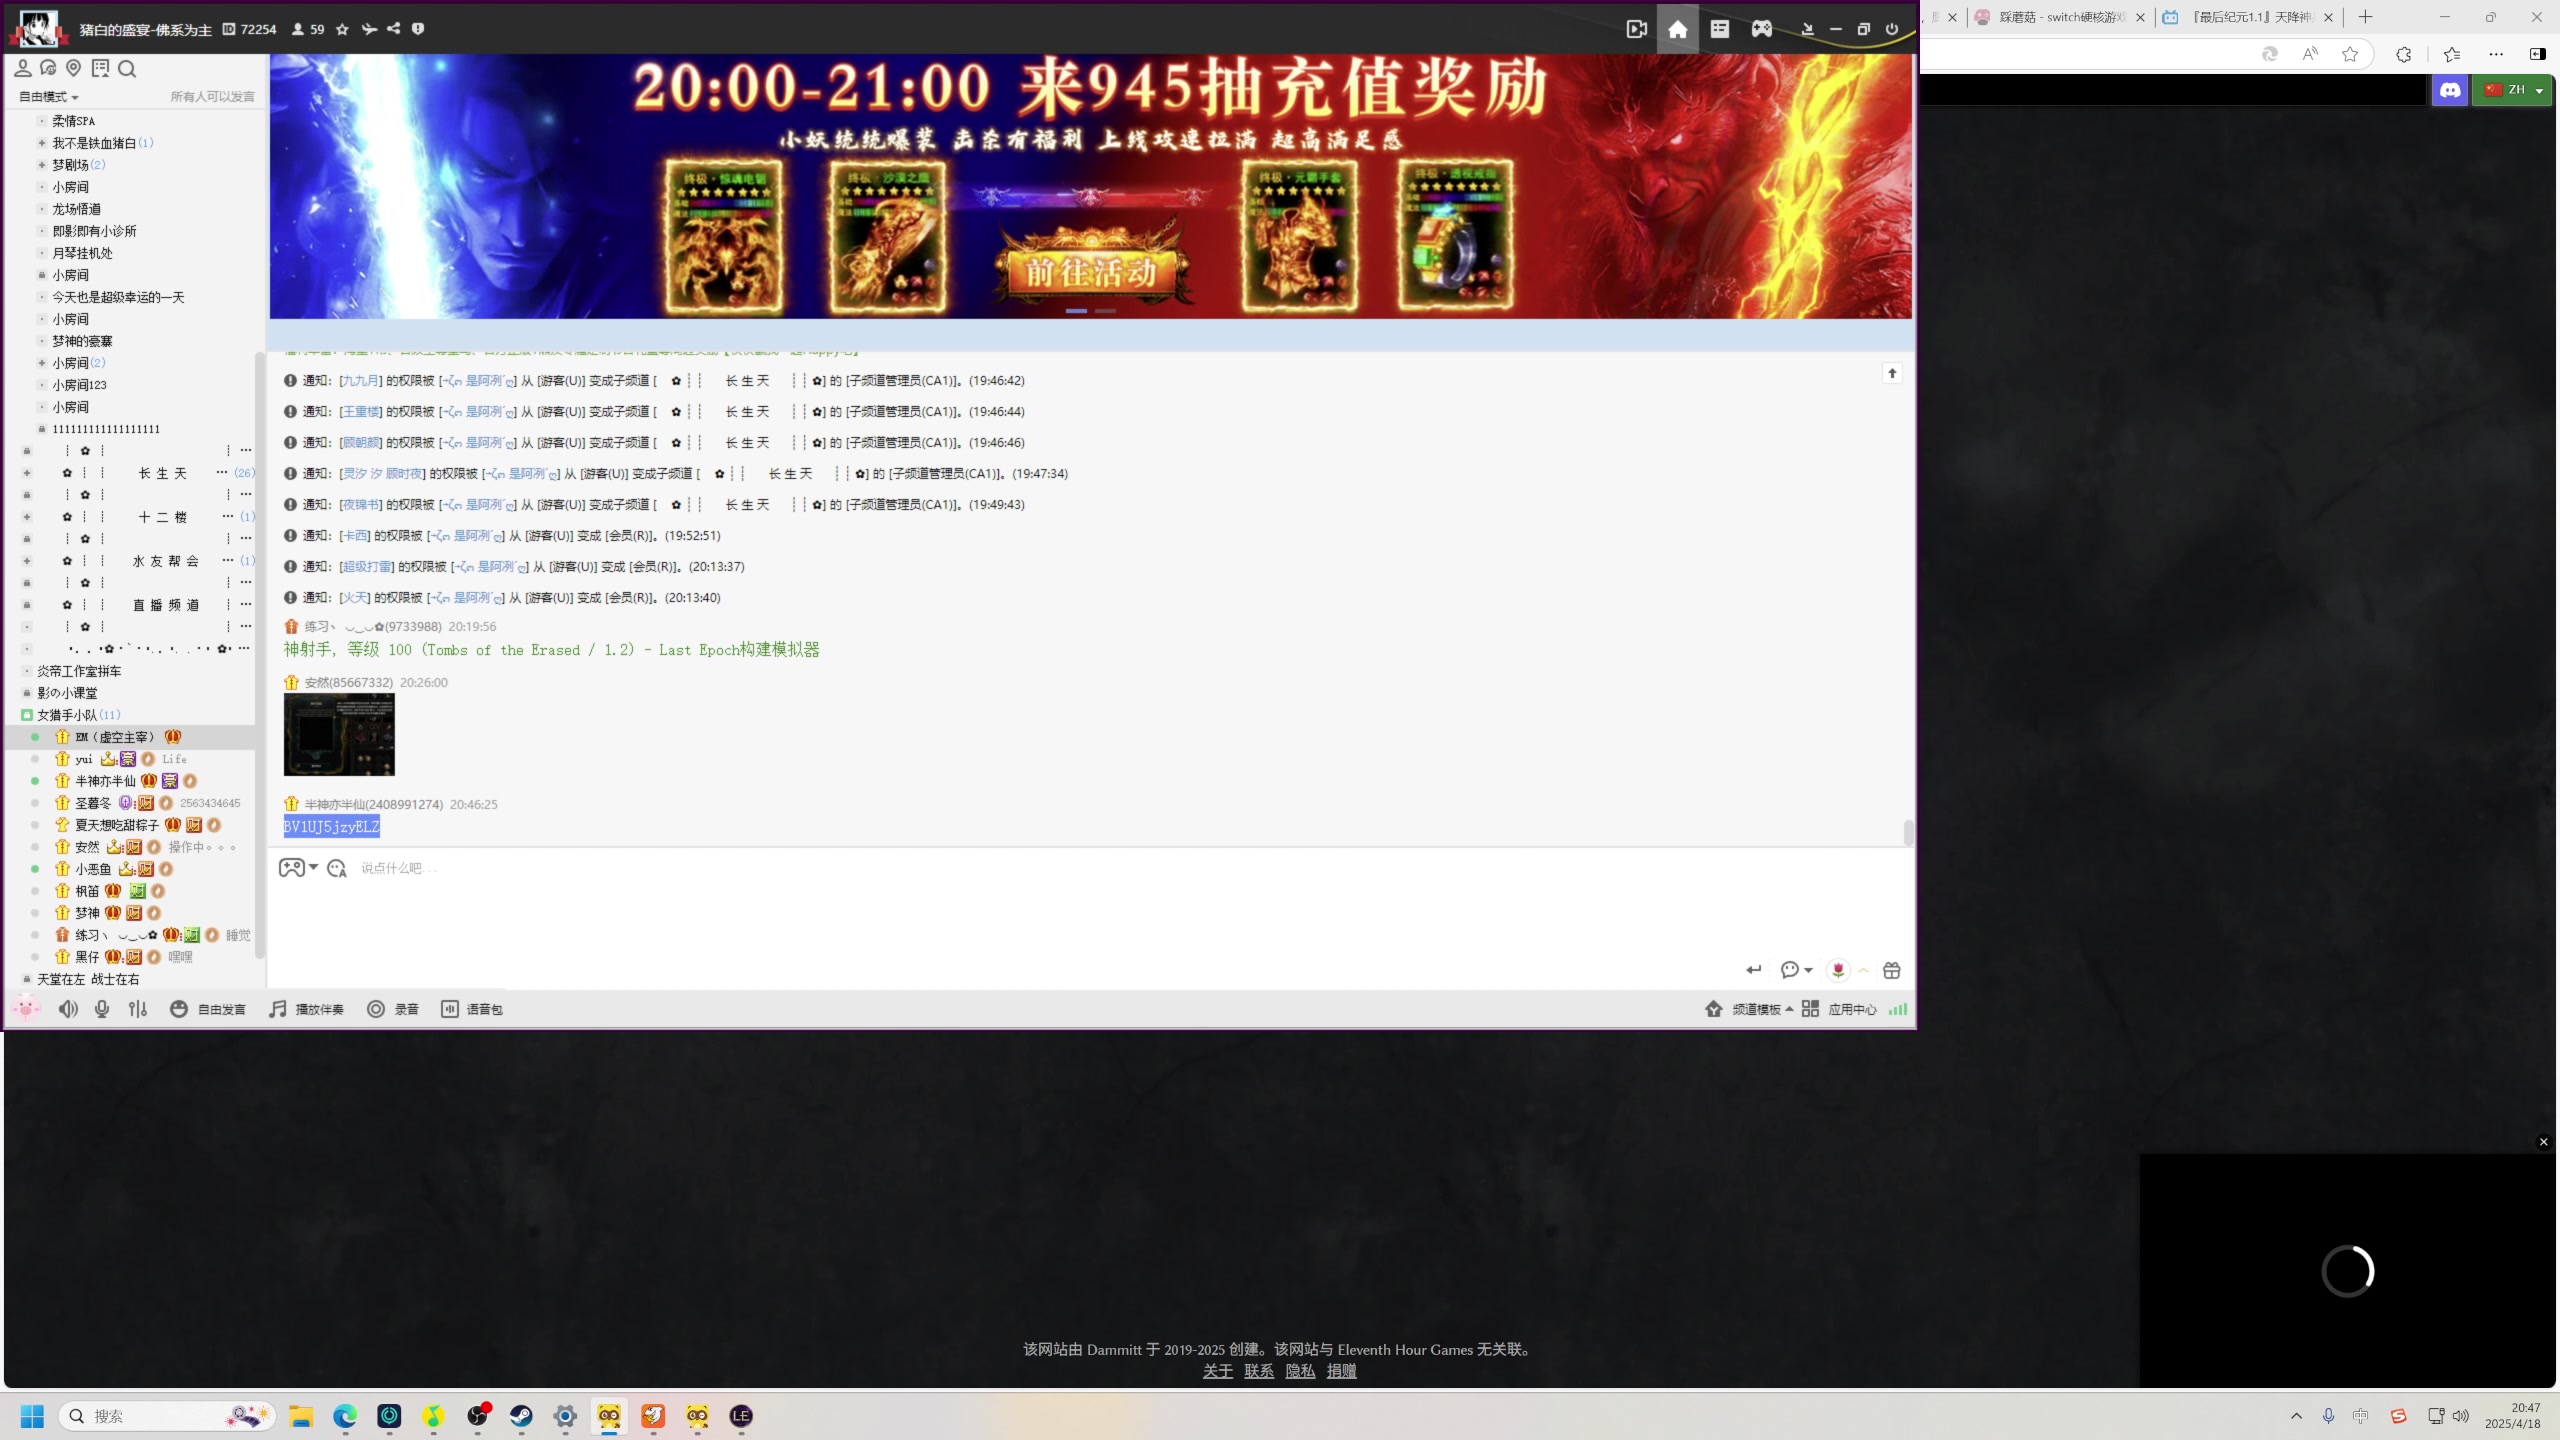Expand the 水友帮会 channel group
The image size is (2560, 1440).
coord(27,561)
